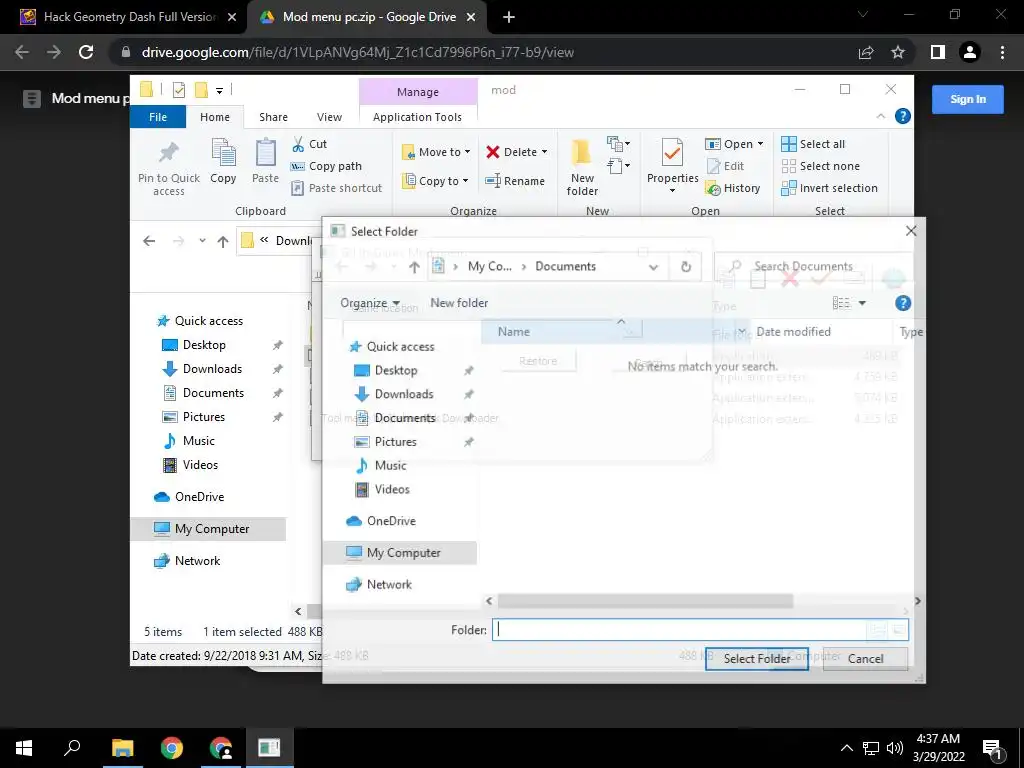Open the Explorer ribbon help icon
The width and height of the screenshot is (1024, 768).
click(x=903, y=116)
